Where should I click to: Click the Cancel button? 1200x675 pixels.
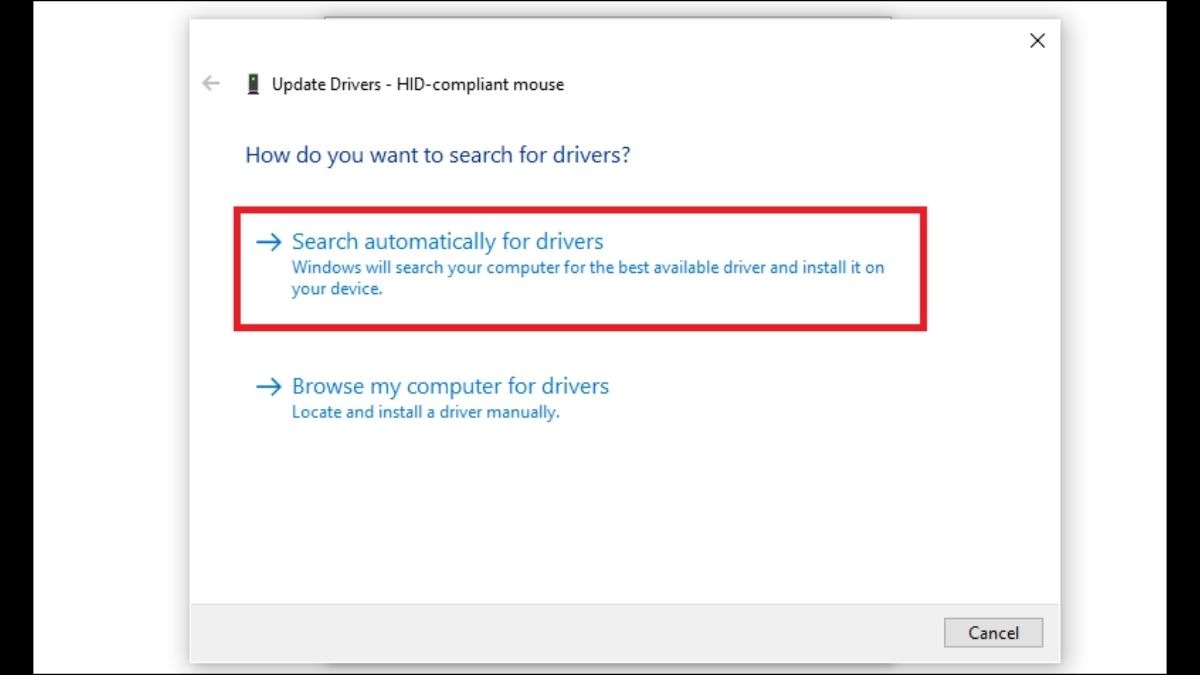[993, 633]
